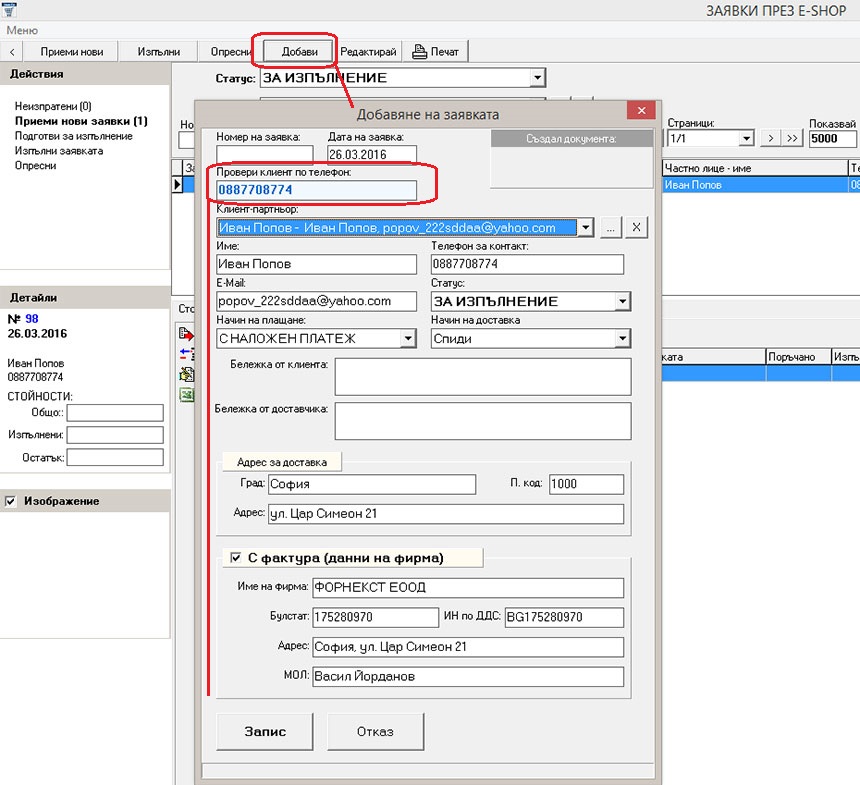Open the Меню menu
Viewport: 860px width, 785px height.
point(22,30)
